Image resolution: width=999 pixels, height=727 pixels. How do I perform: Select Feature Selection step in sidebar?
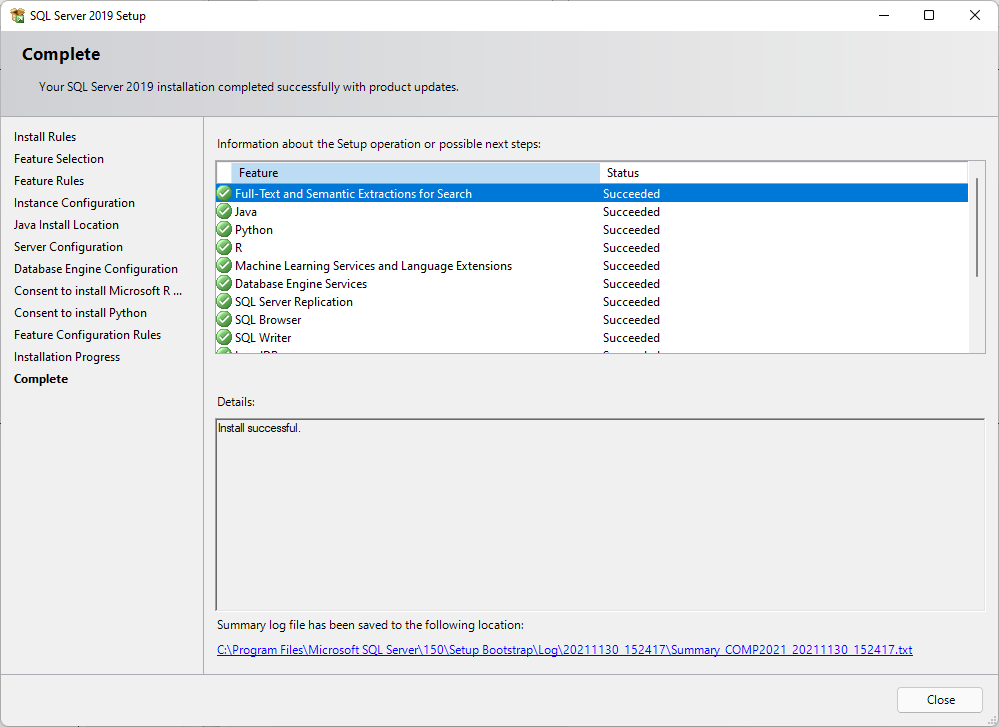(x=59, y=159)
